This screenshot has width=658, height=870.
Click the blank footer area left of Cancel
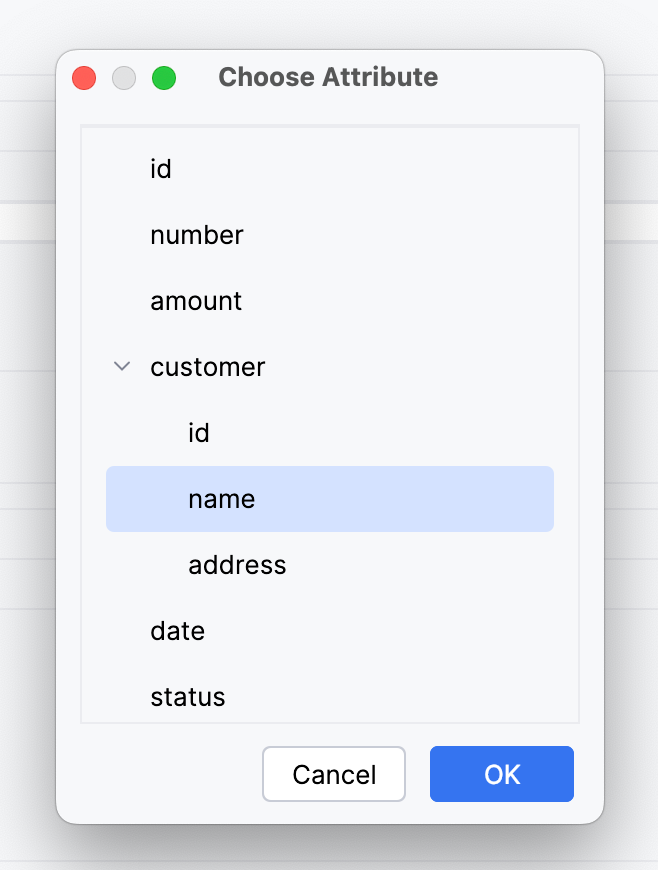(x=160, y=774)
